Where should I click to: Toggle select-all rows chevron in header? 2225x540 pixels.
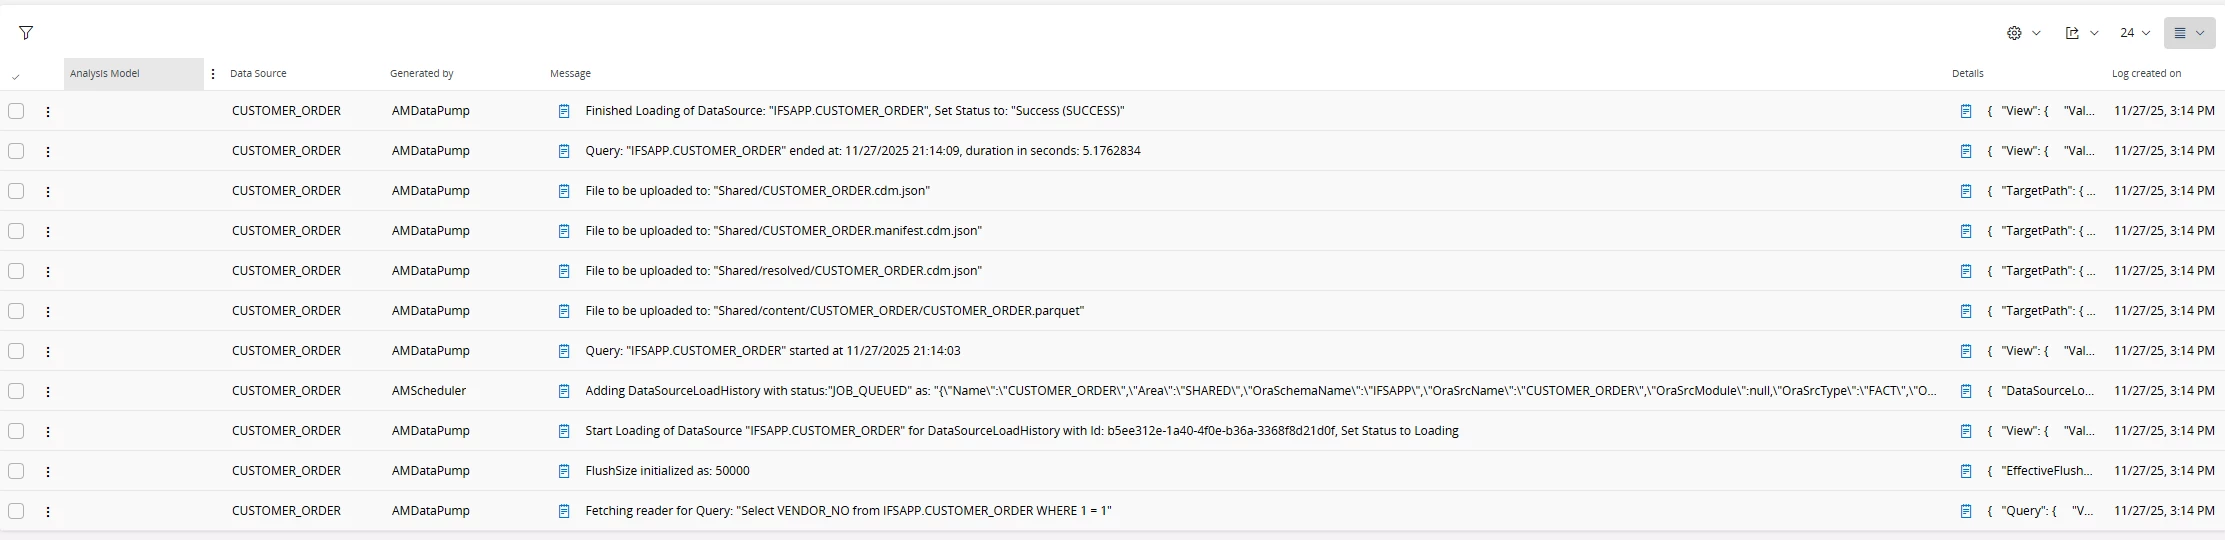coord(16,77)
